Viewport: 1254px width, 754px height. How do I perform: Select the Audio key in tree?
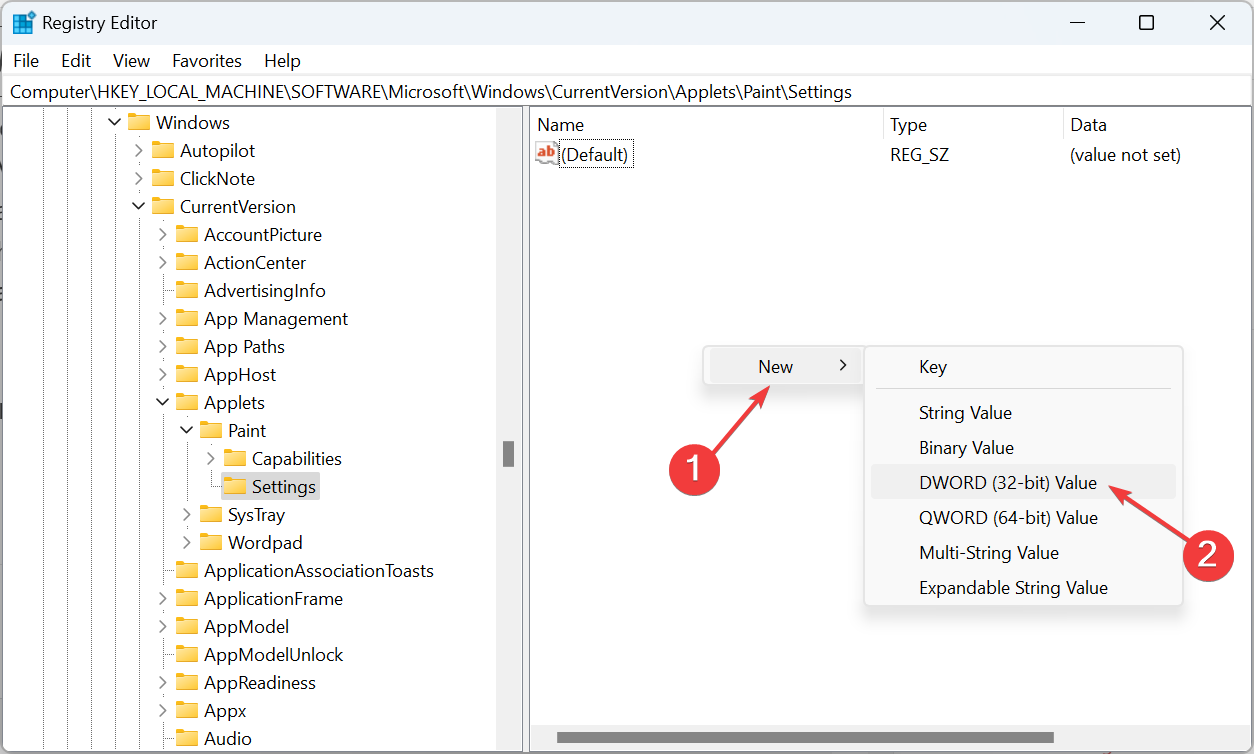227,739
